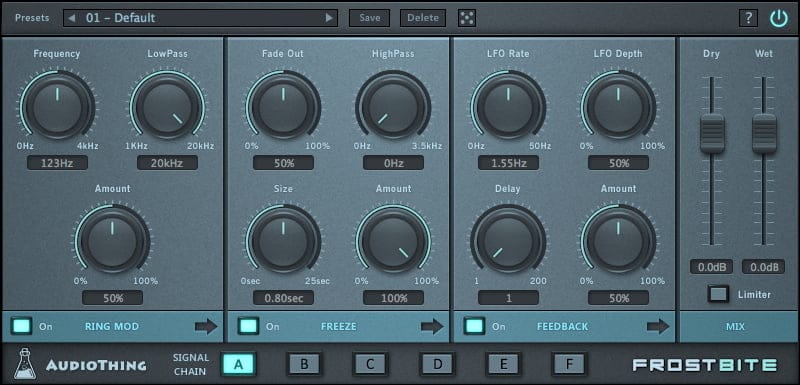Toggle the plugin power bypass icon
The width and height of the screenshot is (800, 385).
(779, 18)
